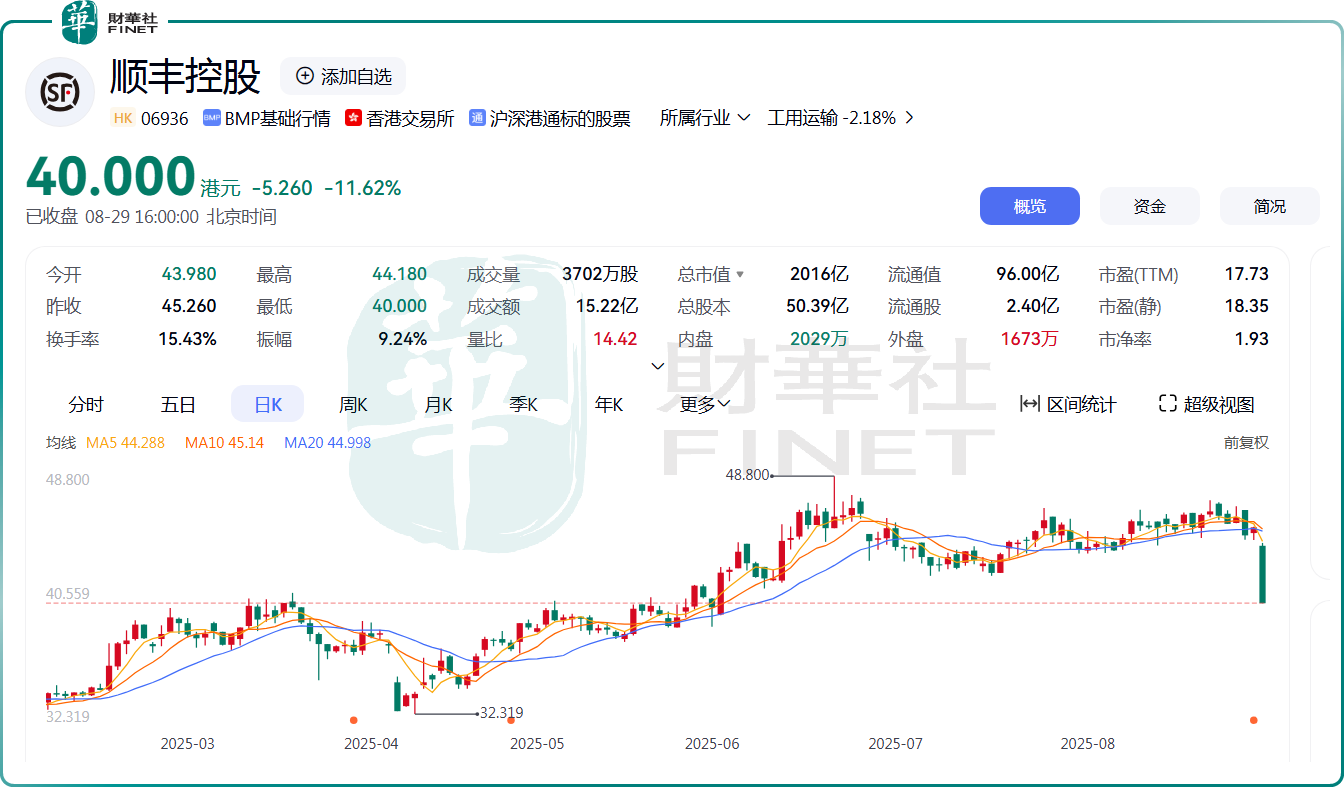Click the last large green candlestick
The height and width of the screenshot is (807, 1344).
1263,573
